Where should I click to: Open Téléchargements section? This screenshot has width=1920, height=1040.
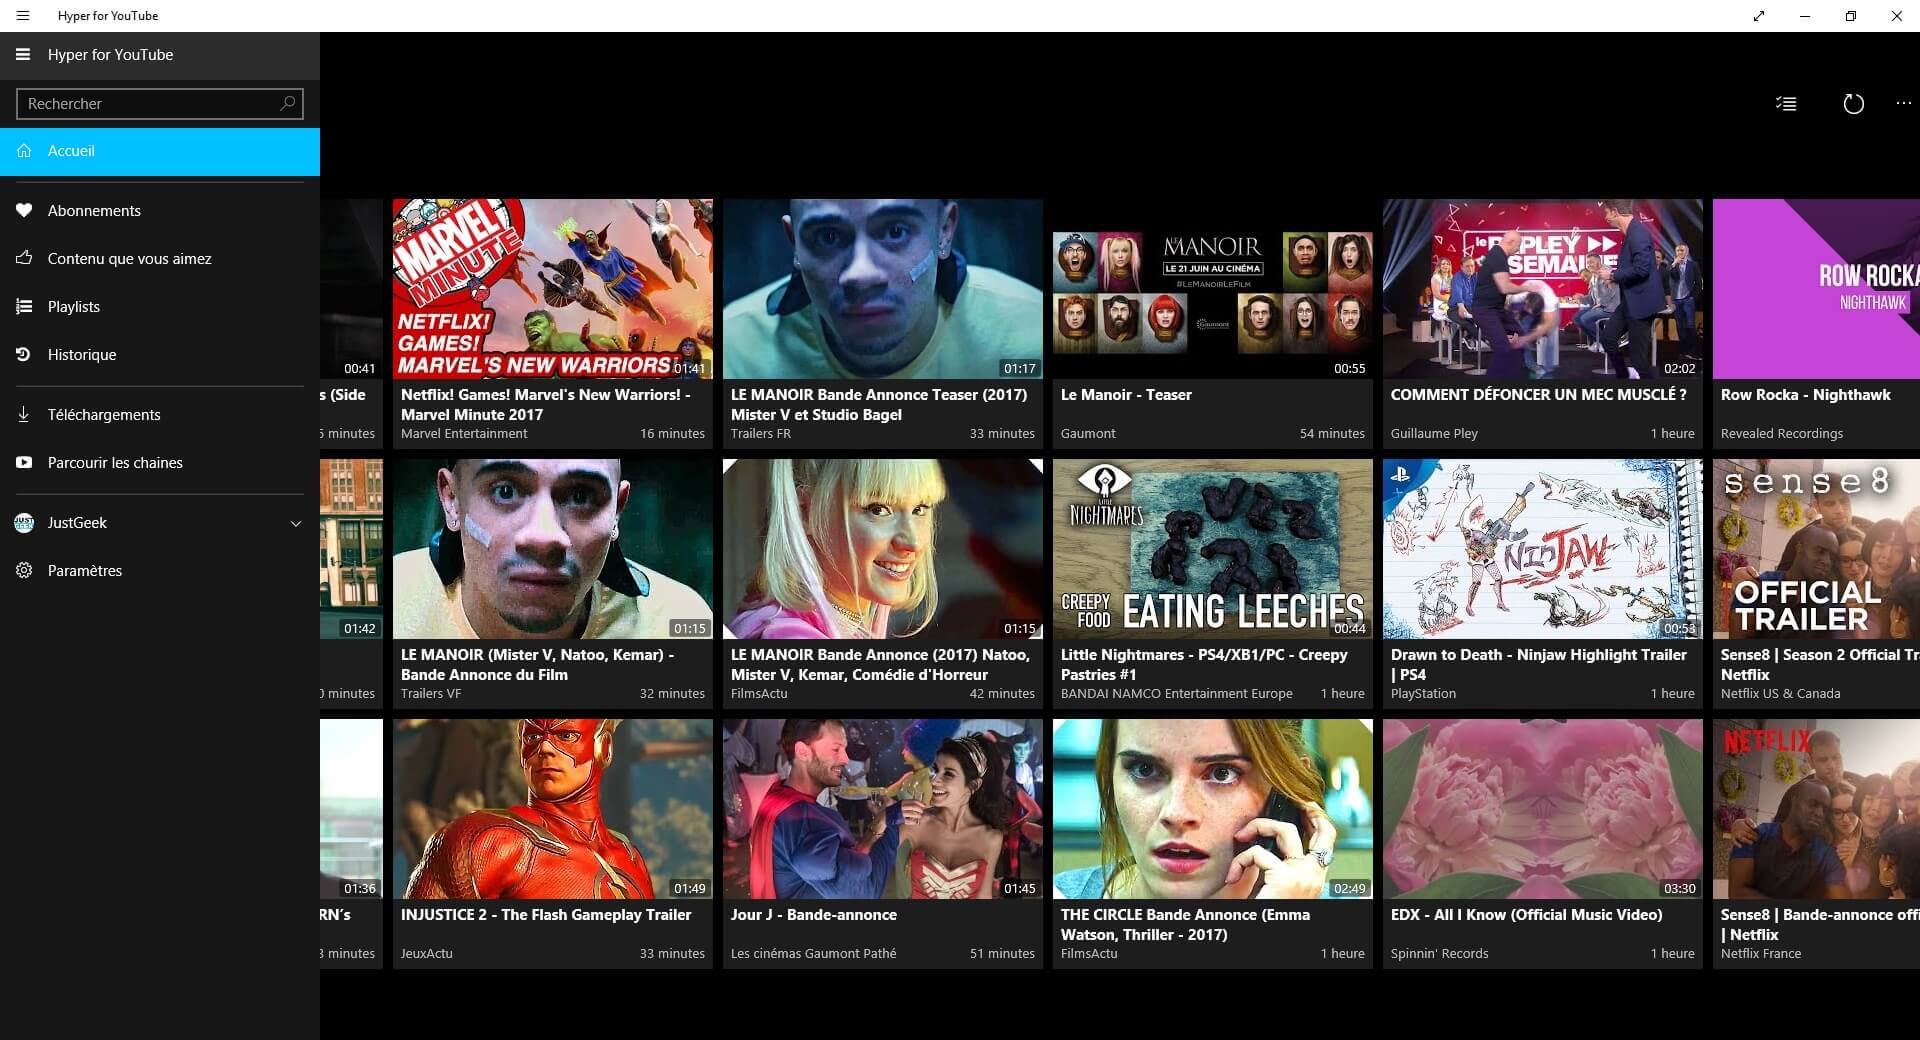pyautogui.click(x=160, y=415)
